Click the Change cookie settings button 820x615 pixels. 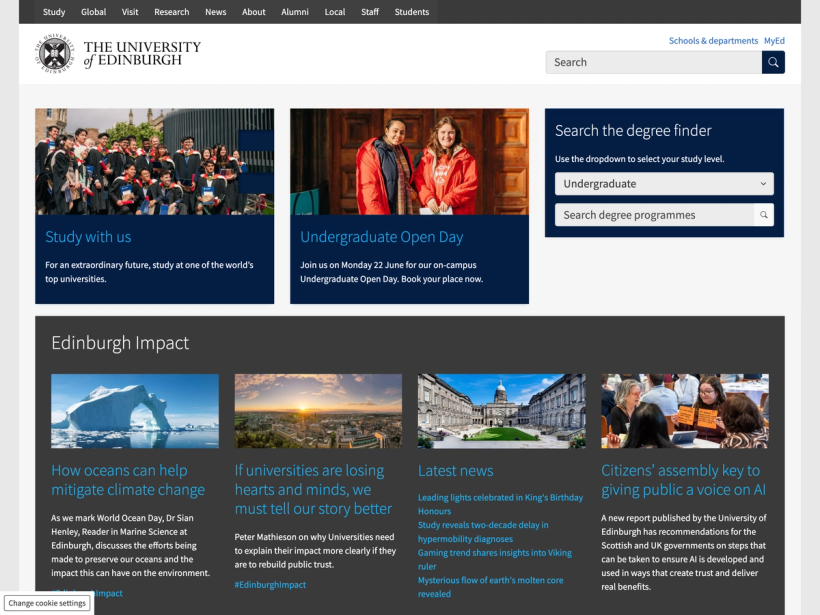coord(47,603)
